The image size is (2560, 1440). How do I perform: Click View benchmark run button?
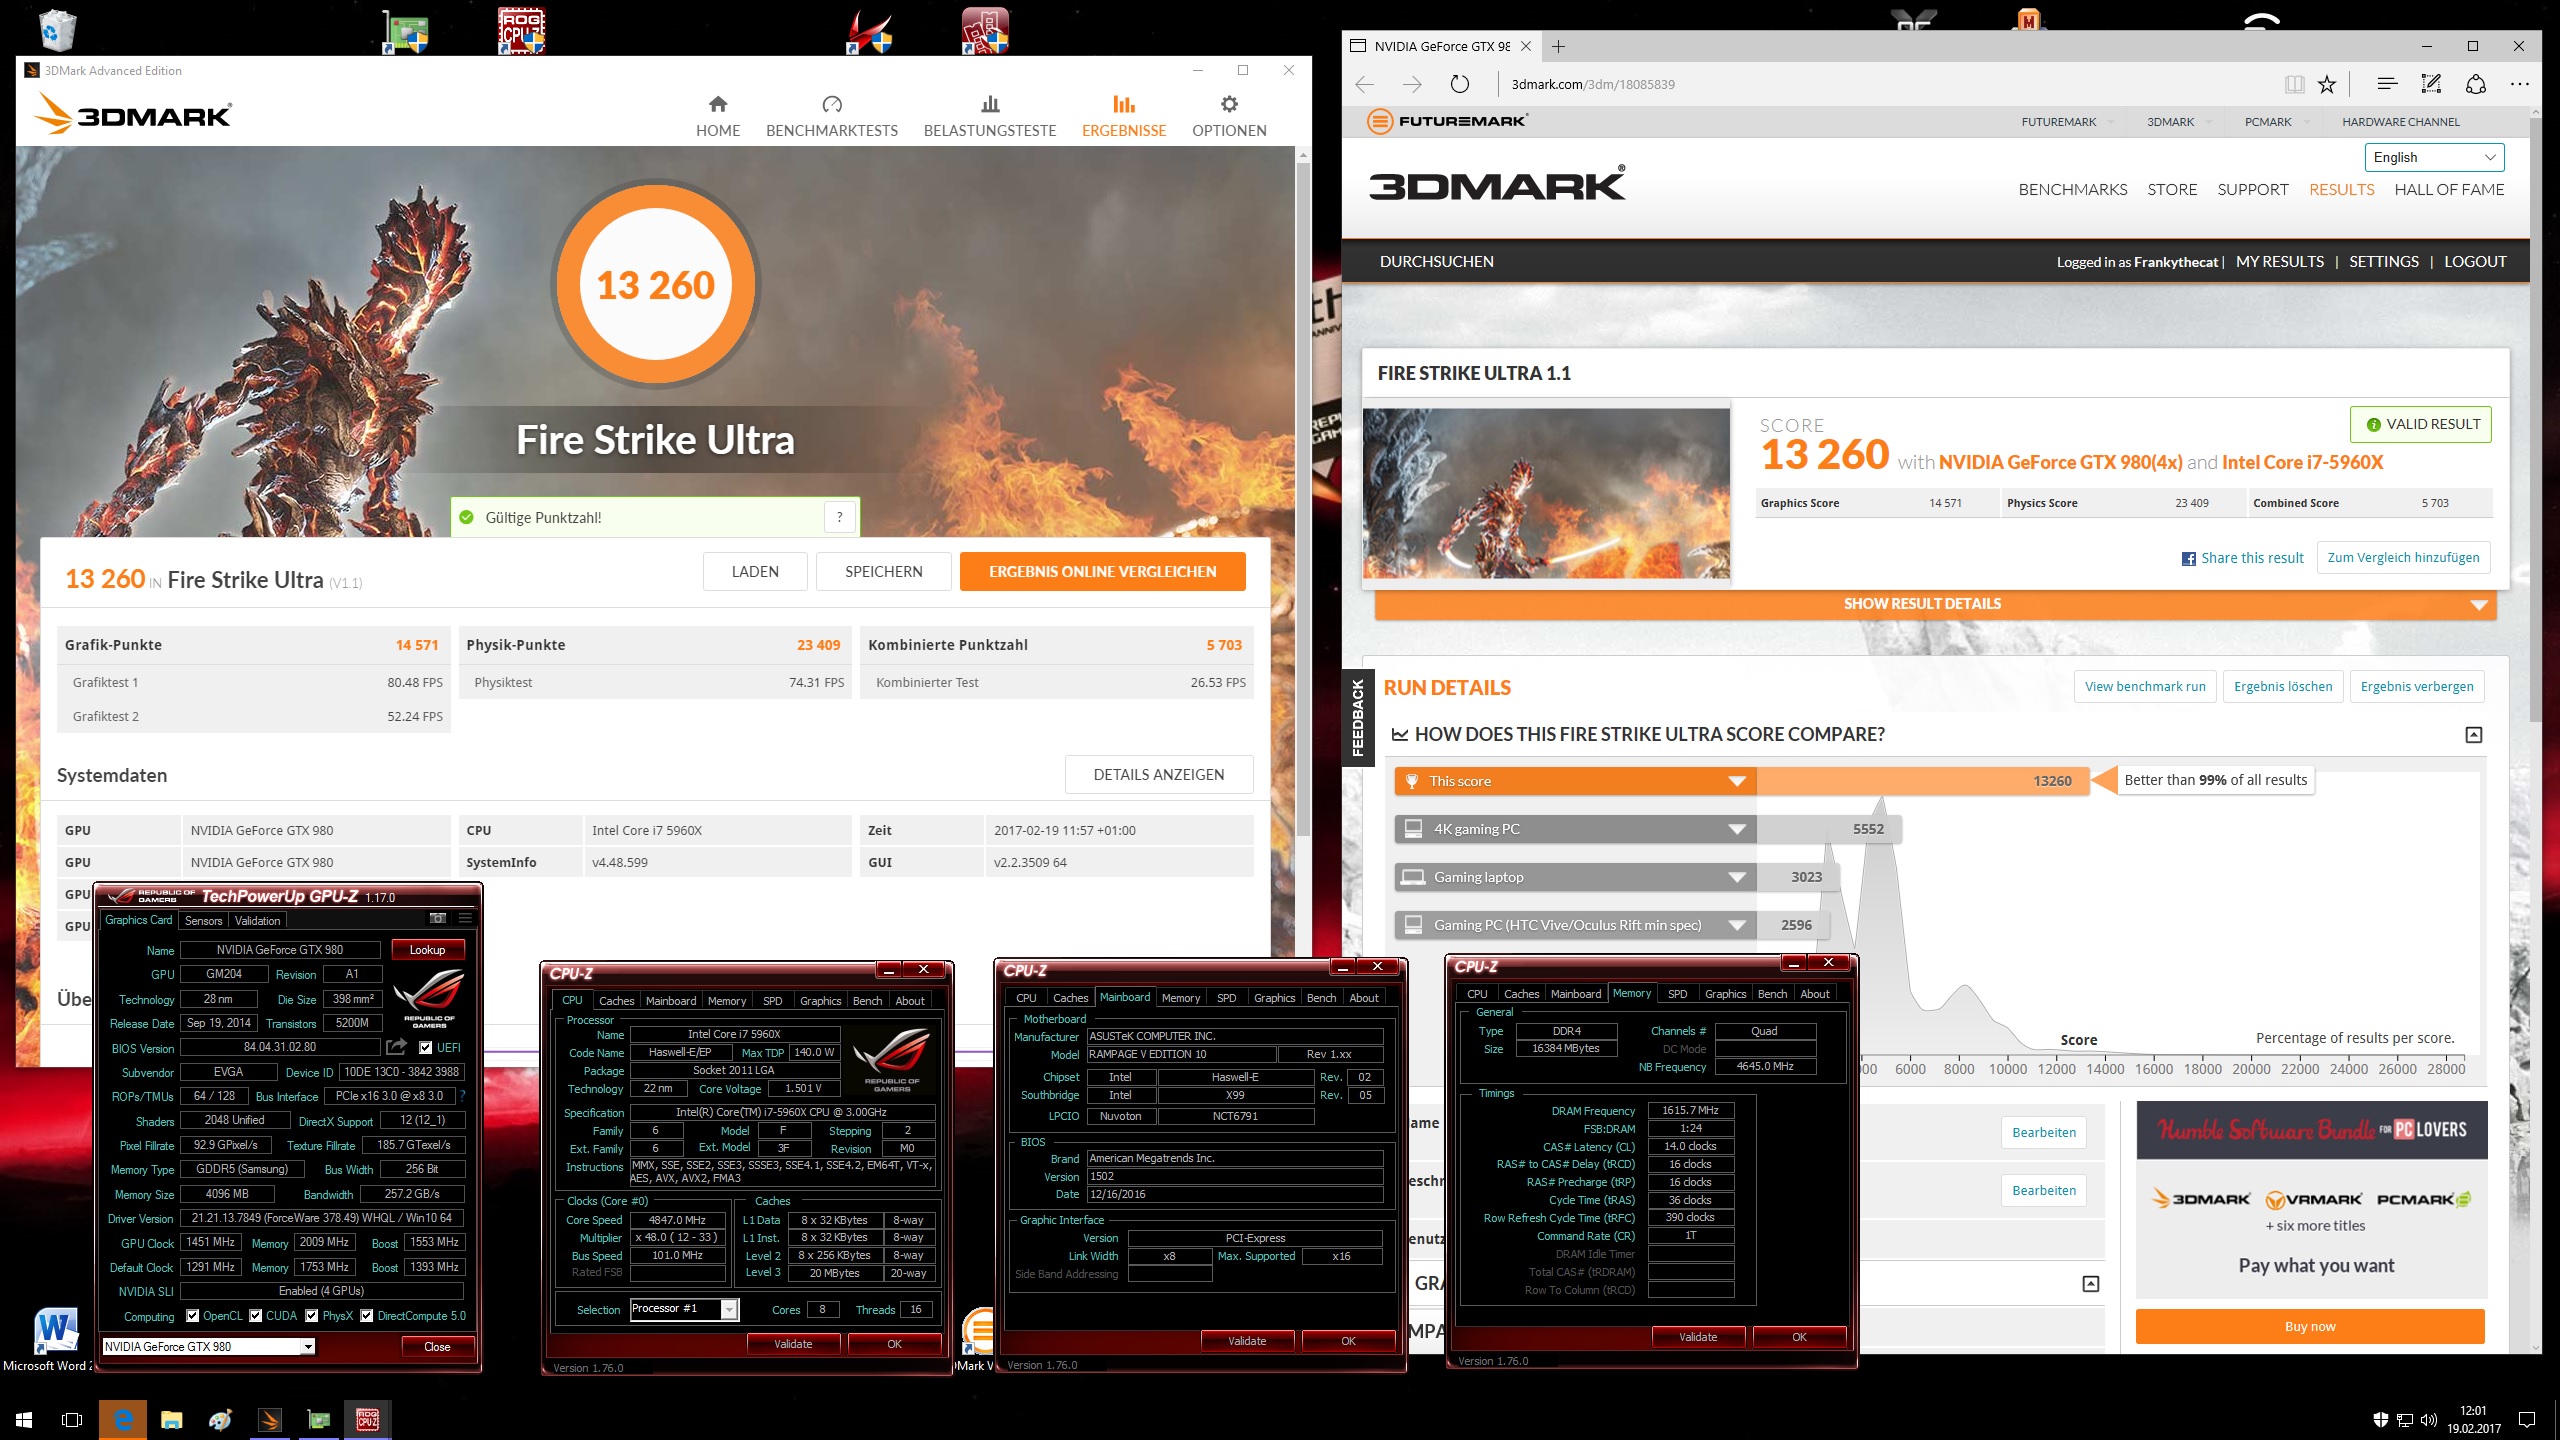(x=2145, y=686)
